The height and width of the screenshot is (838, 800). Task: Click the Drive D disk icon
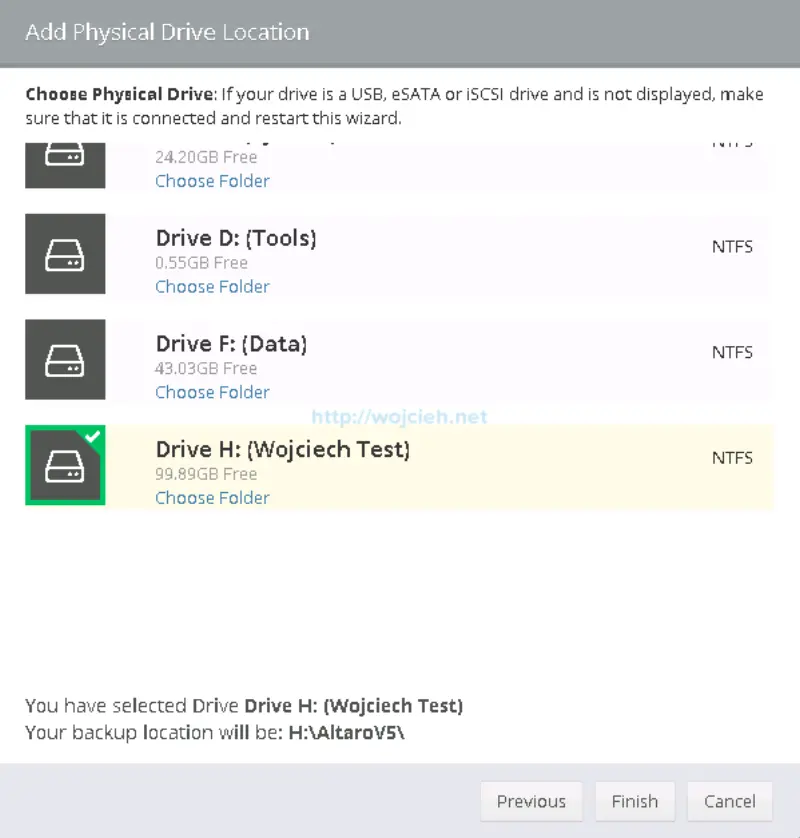65,254
